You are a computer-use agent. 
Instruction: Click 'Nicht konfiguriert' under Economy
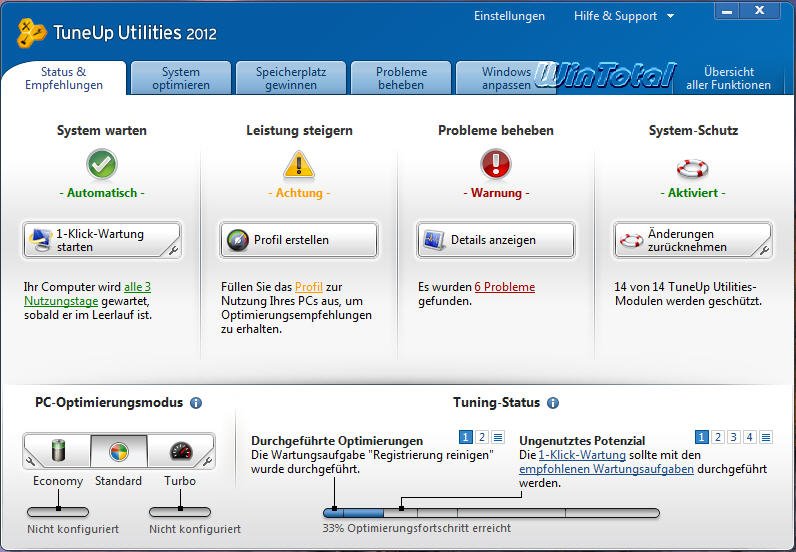click(x=73, y=529)
